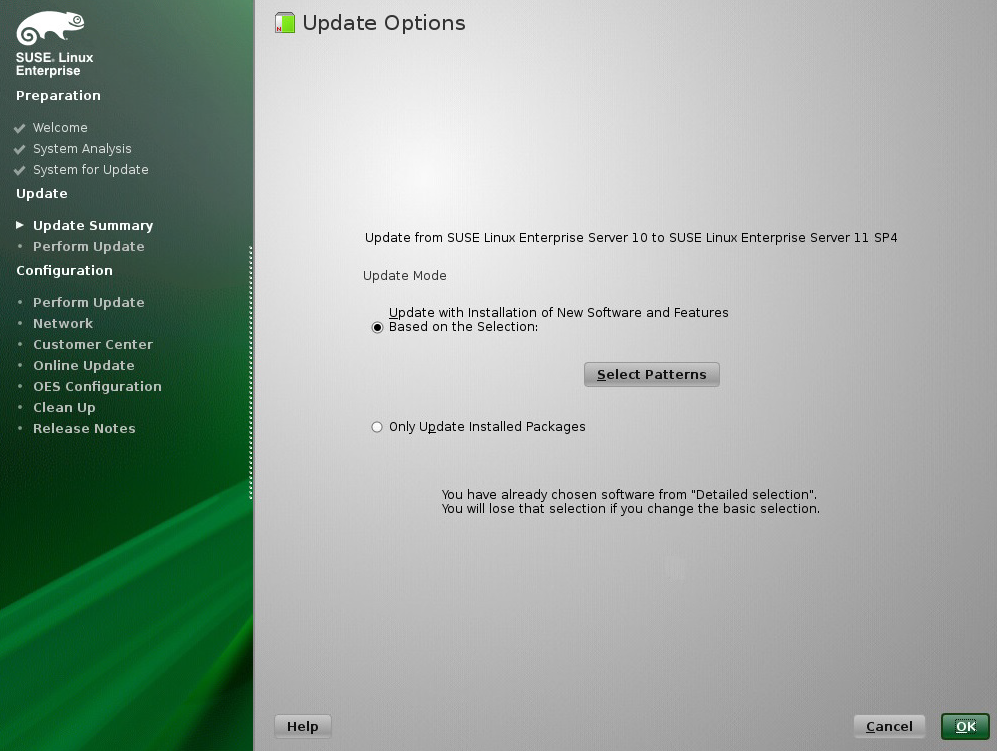The height and width of the screenshot is (751, 997).
Task: Select Update with Installation of New Software radio
Action: pos(377,327)
